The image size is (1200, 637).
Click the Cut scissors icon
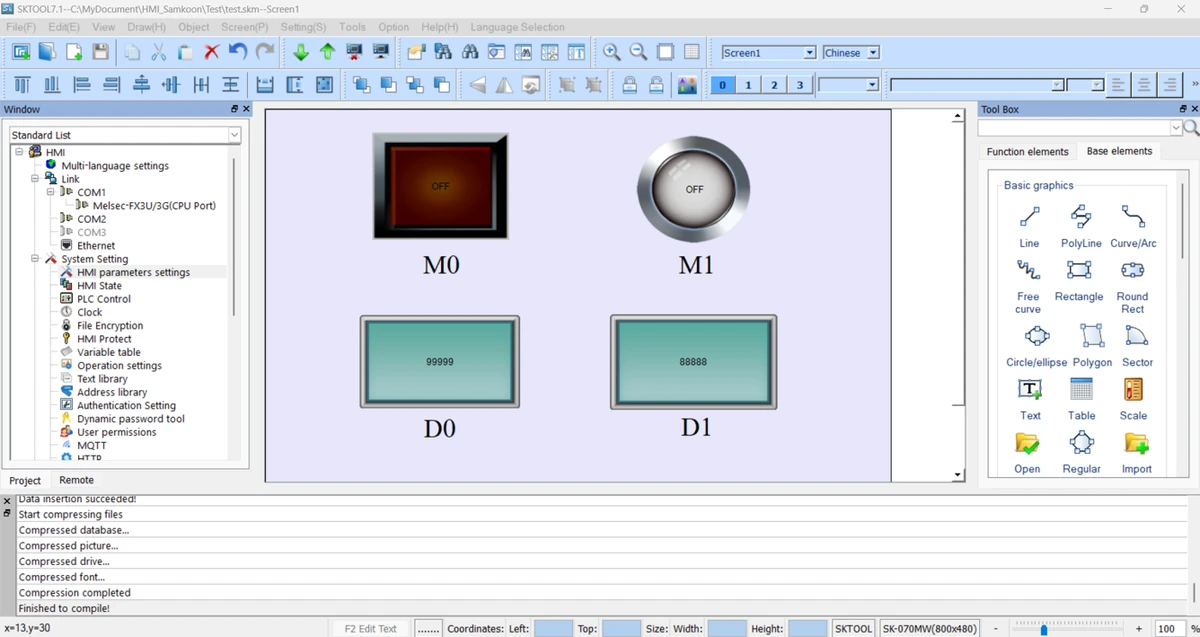tap(158, 52)
